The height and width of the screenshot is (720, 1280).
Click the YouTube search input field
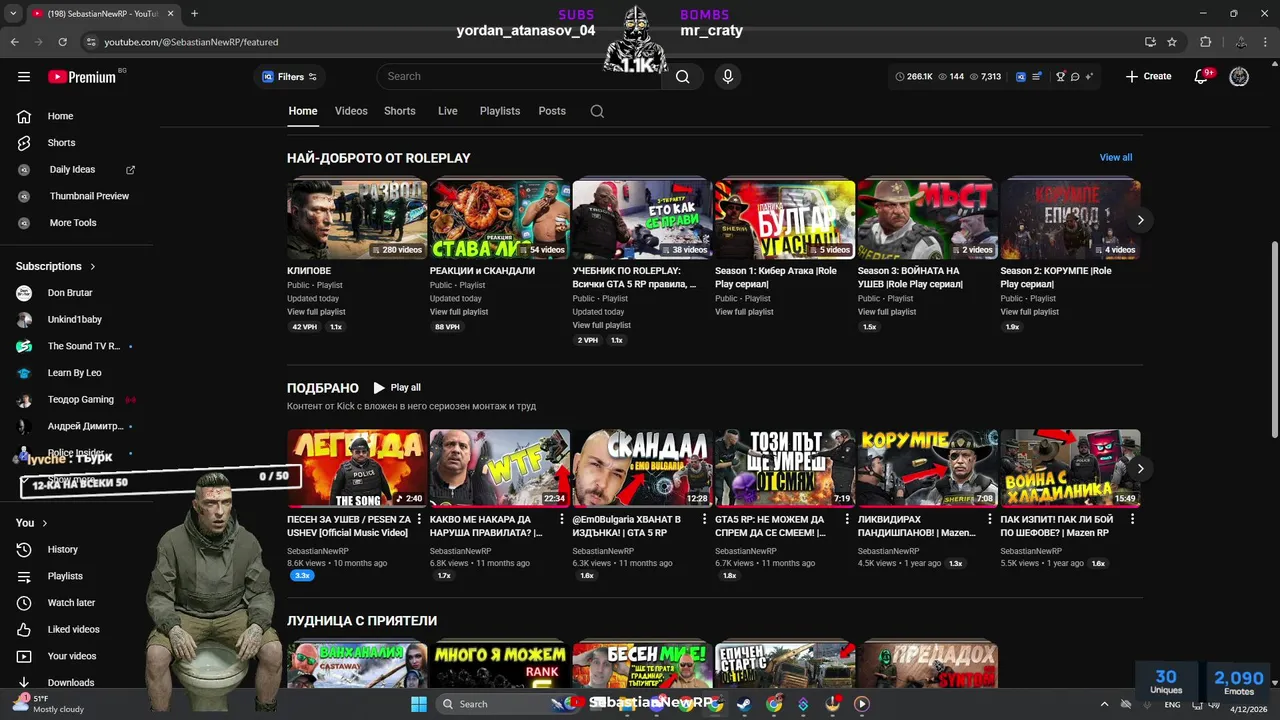pyautogui.click(x=520, y=77)
